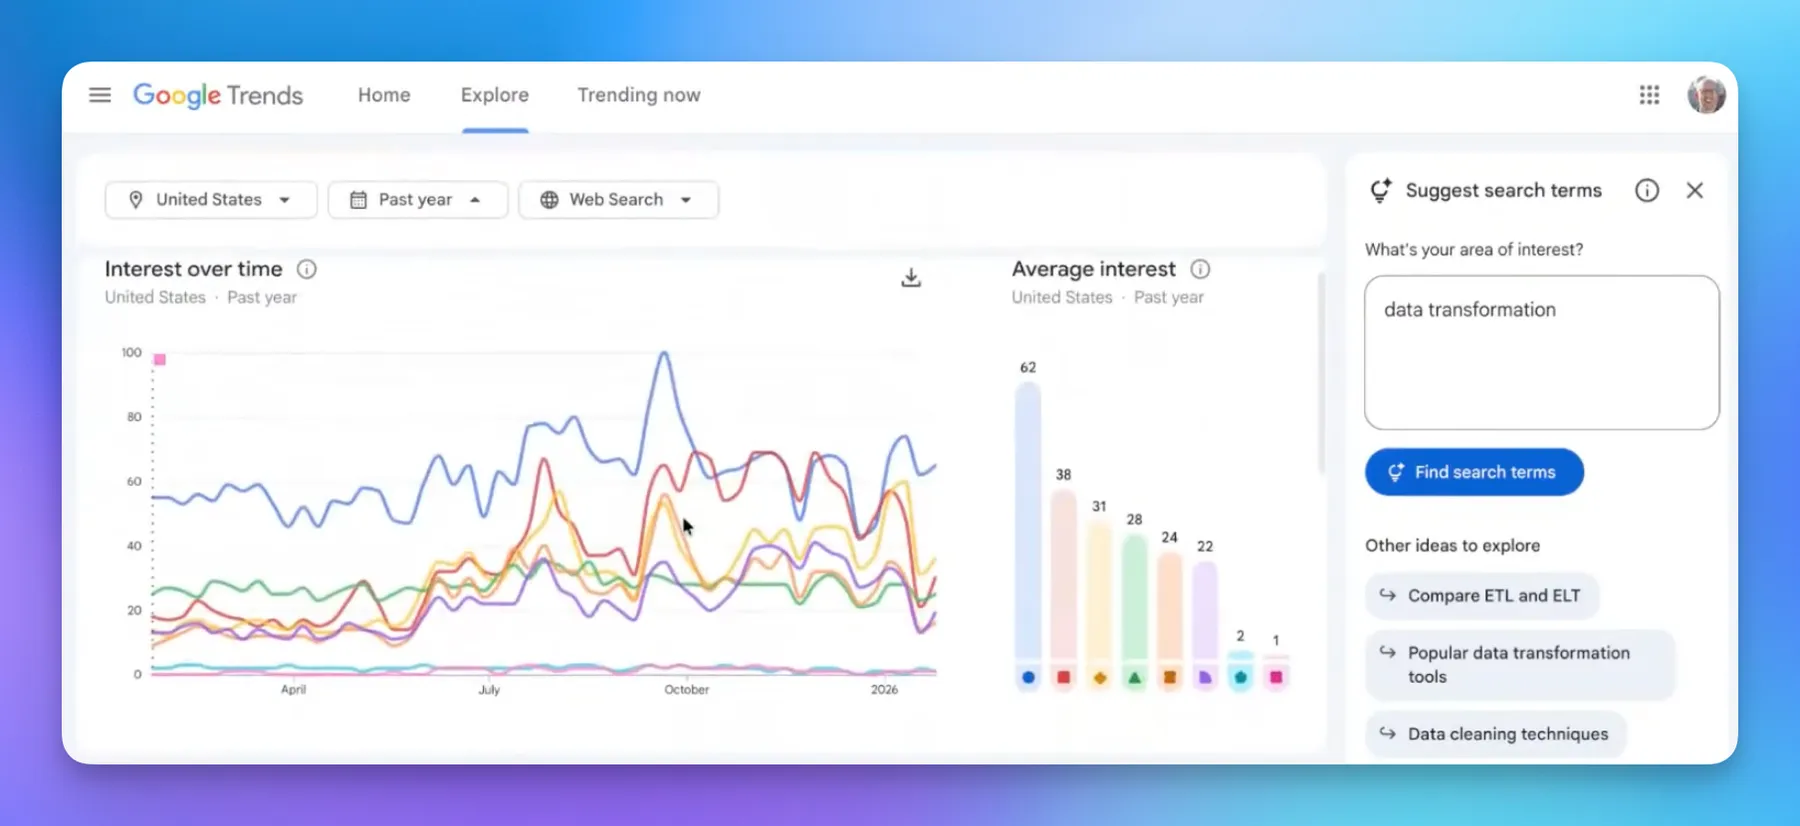Open the Google apps grid
The height and width of the screenshot is (826, 1800).
coord(1649,95)
